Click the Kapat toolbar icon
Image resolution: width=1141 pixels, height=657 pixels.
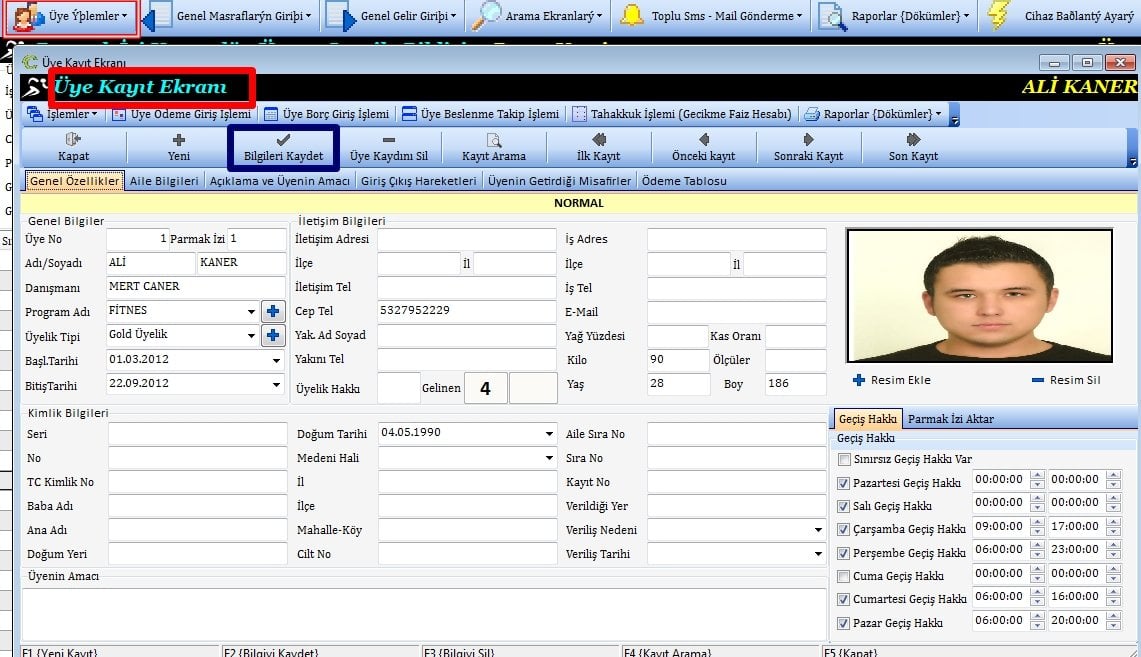coord(73,148)
